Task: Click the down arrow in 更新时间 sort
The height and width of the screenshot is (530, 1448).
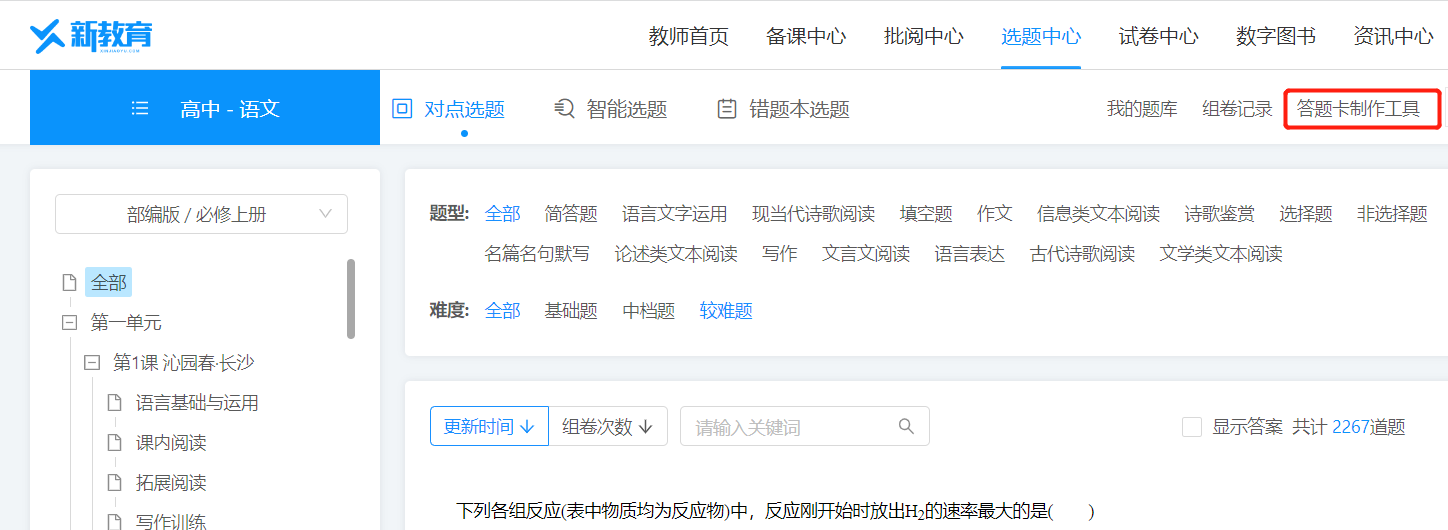Action: point(527,427)
